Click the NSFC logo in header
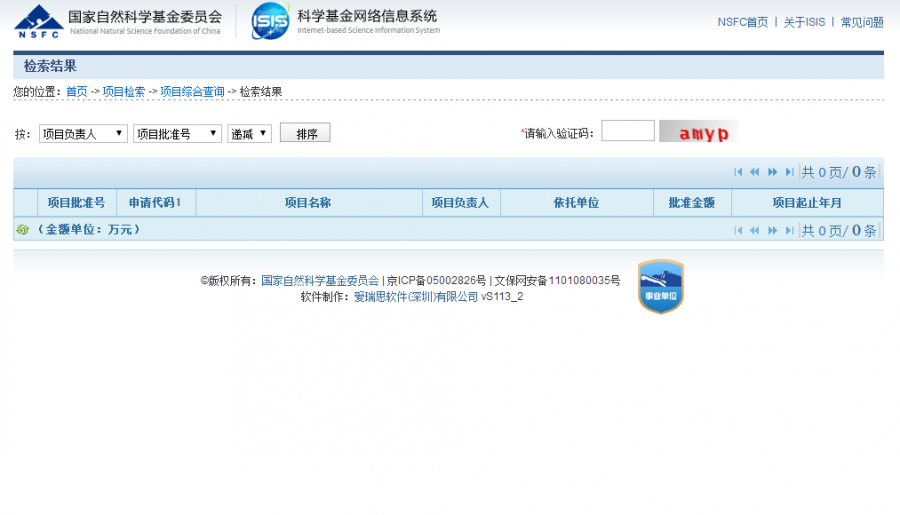The image size is (900, 515). pos(38,20)
